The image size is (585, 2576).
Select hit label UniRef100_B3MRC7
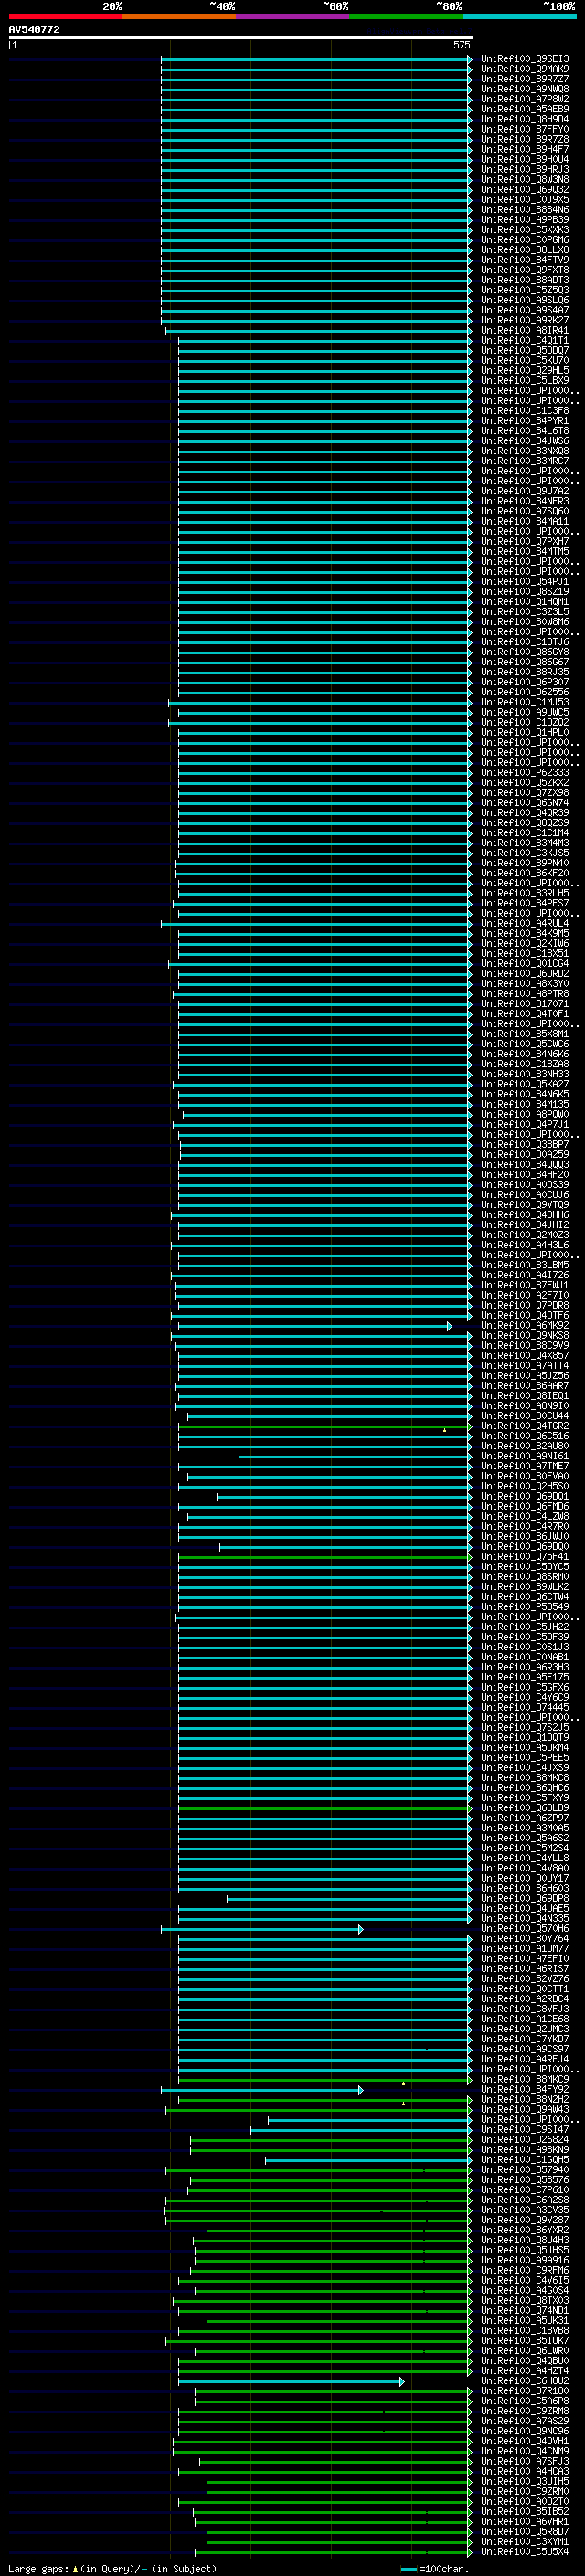click(525, 461)
